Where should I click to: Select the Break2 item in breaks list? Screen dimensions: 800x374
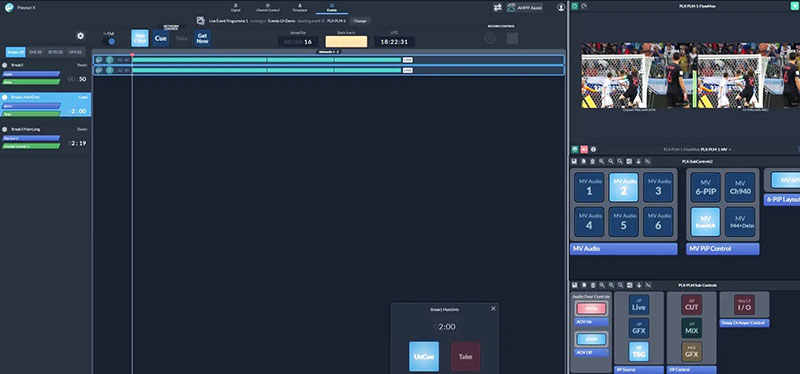click(x=45, y=73)
